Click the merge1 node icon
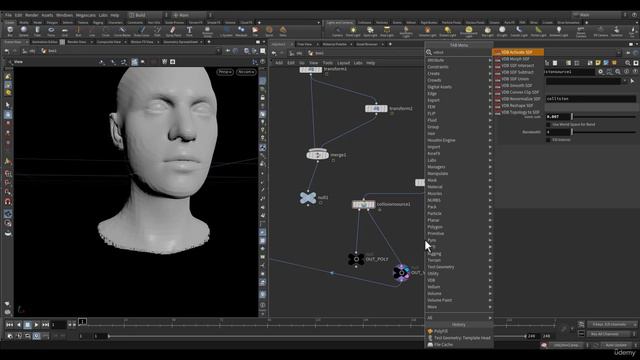640x360 pixels. click(x=318, y=154)
